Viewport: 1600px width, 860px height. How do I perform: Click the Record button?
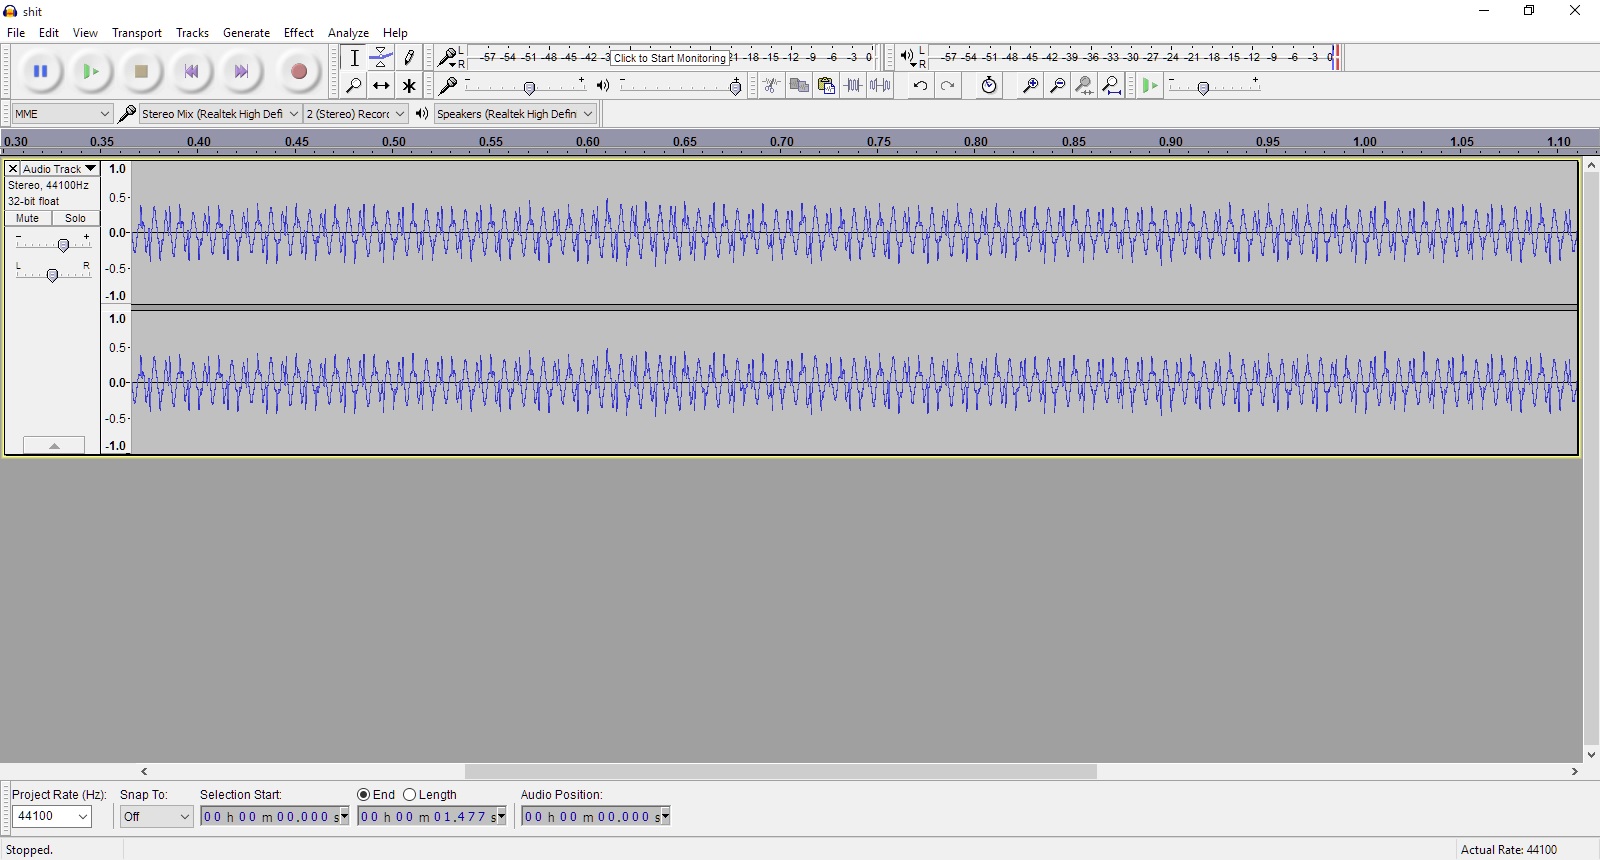[x=298, y=71]
